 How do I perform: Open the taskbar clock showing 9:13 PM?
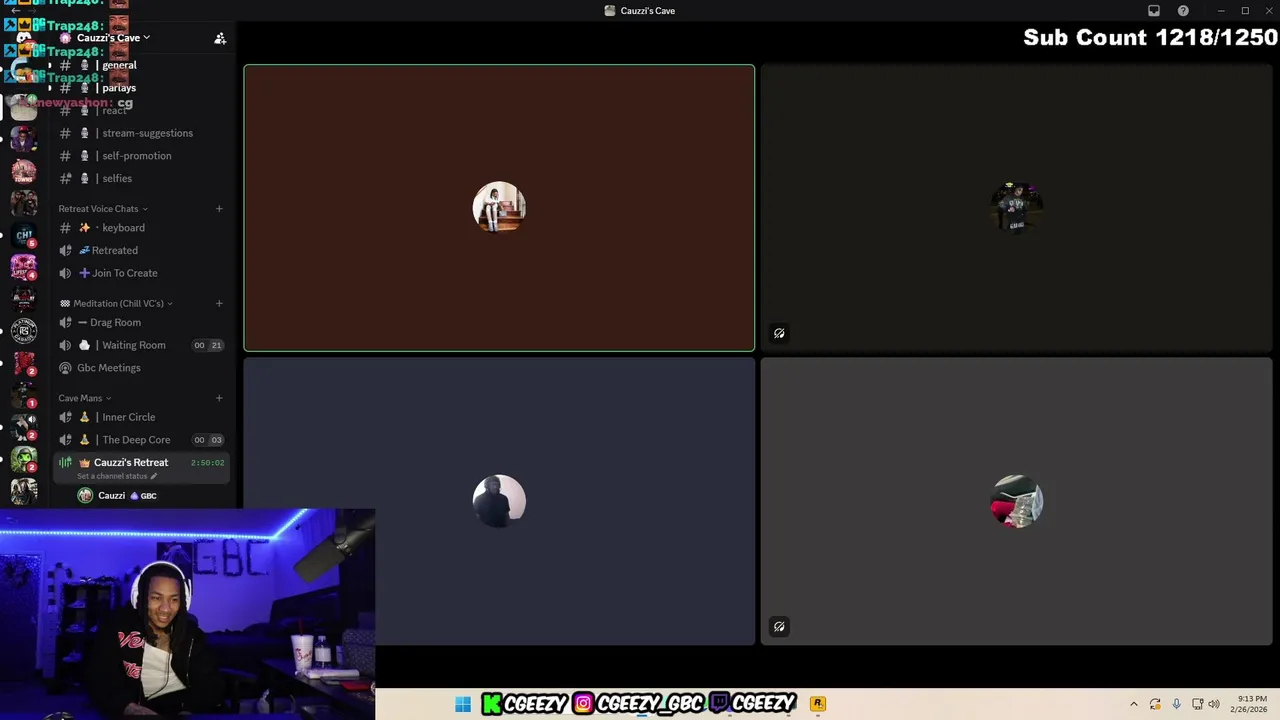pos(1251,704)
